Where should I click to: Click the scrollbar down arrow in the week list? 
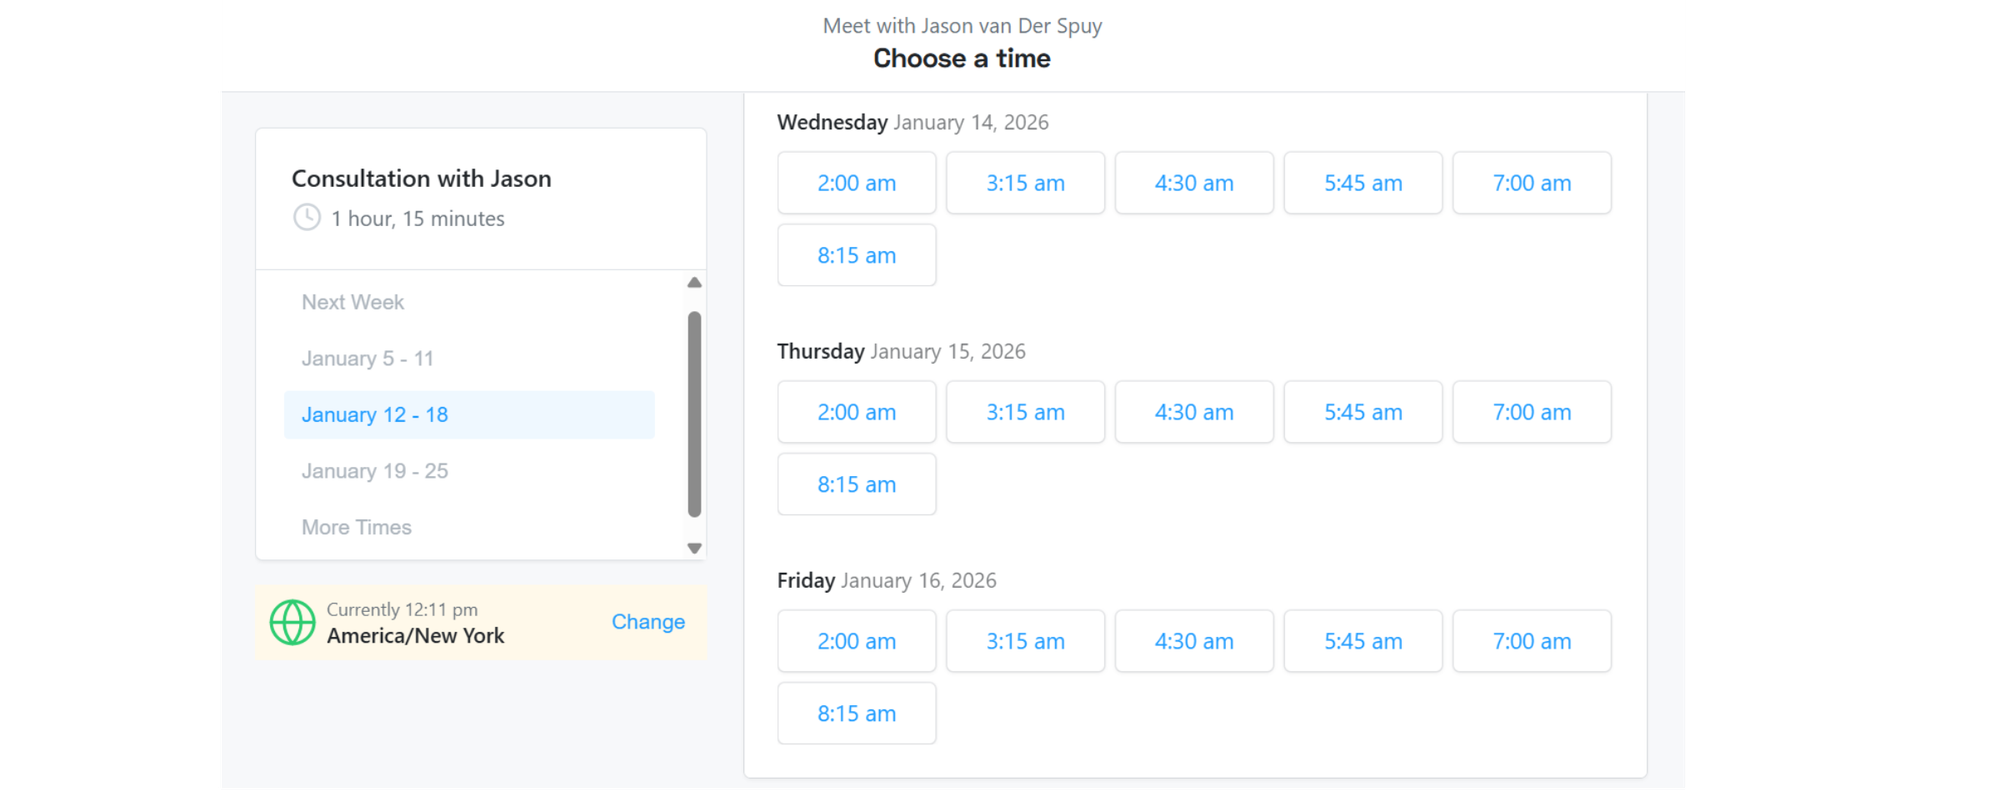pos(693,548)
